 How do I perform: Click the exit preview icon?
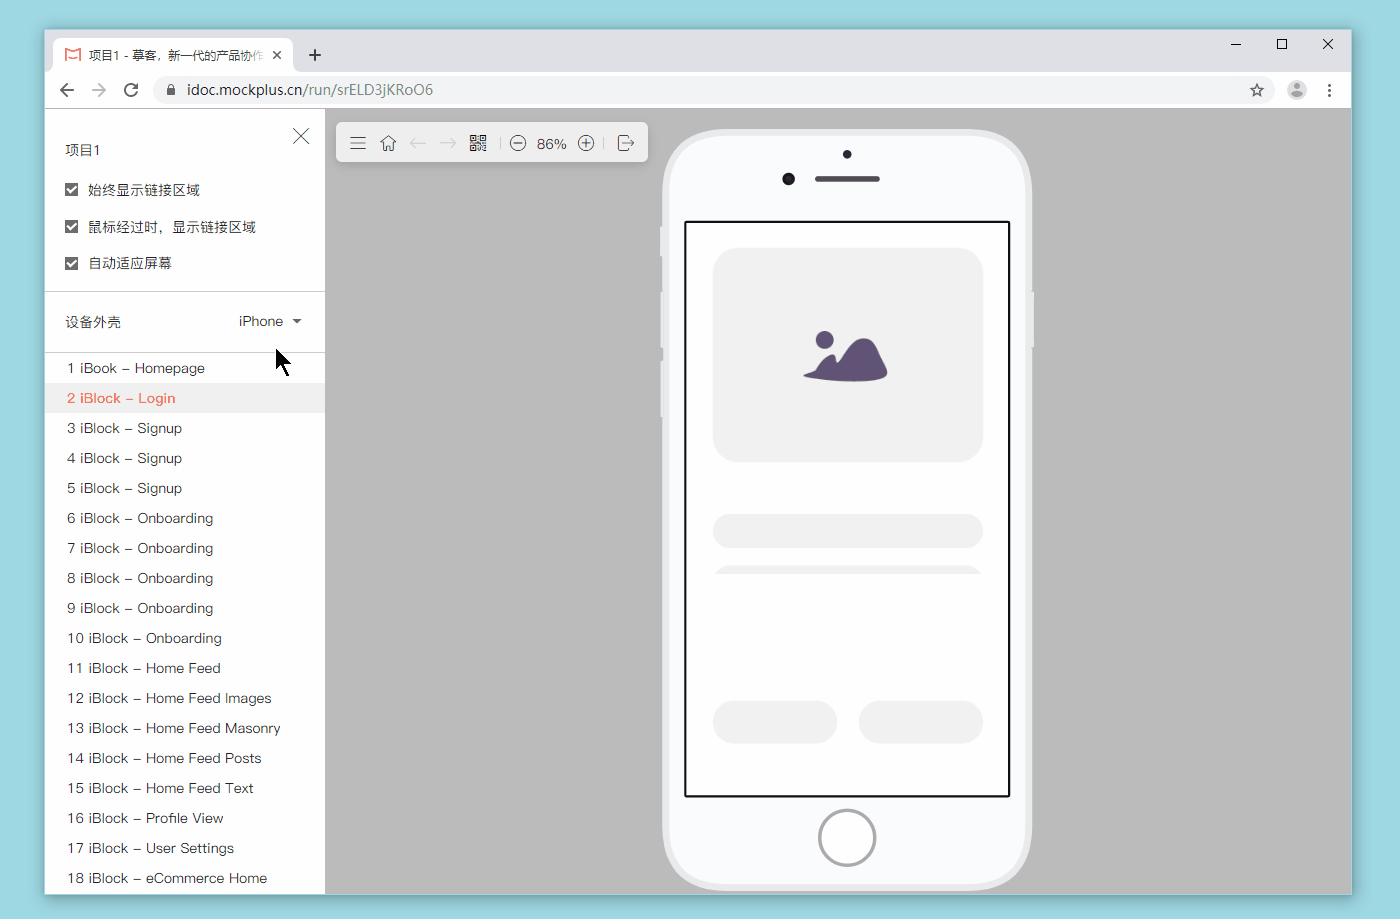pyautogui.click(x=626, y=143)
